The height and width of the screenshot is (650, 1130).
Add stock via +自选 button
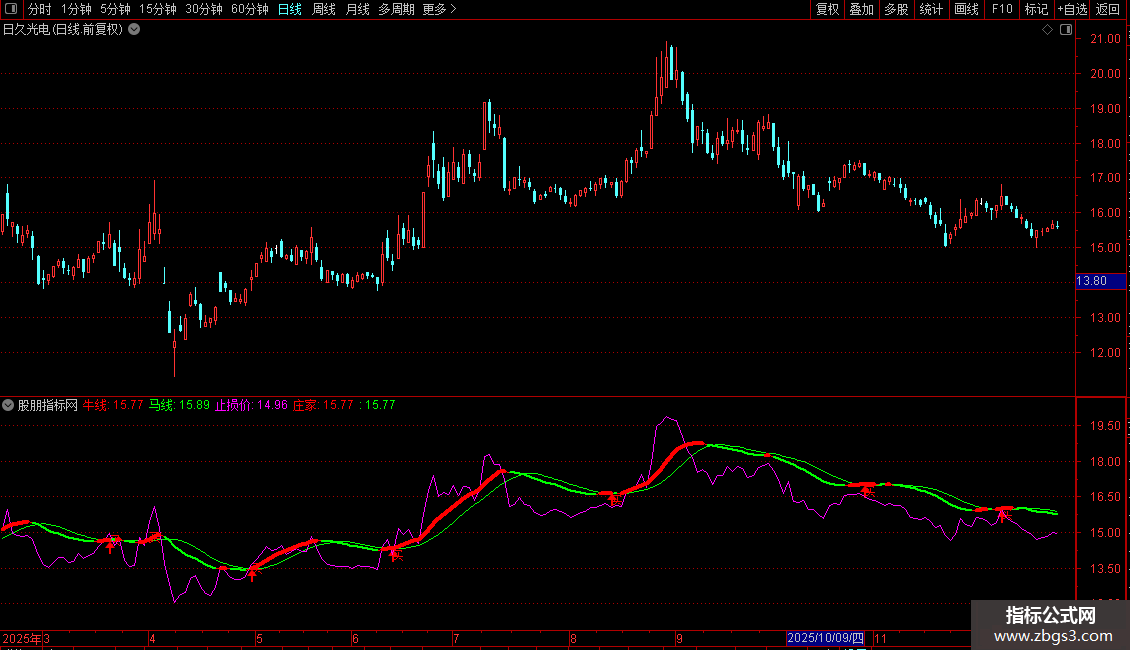1072,9
